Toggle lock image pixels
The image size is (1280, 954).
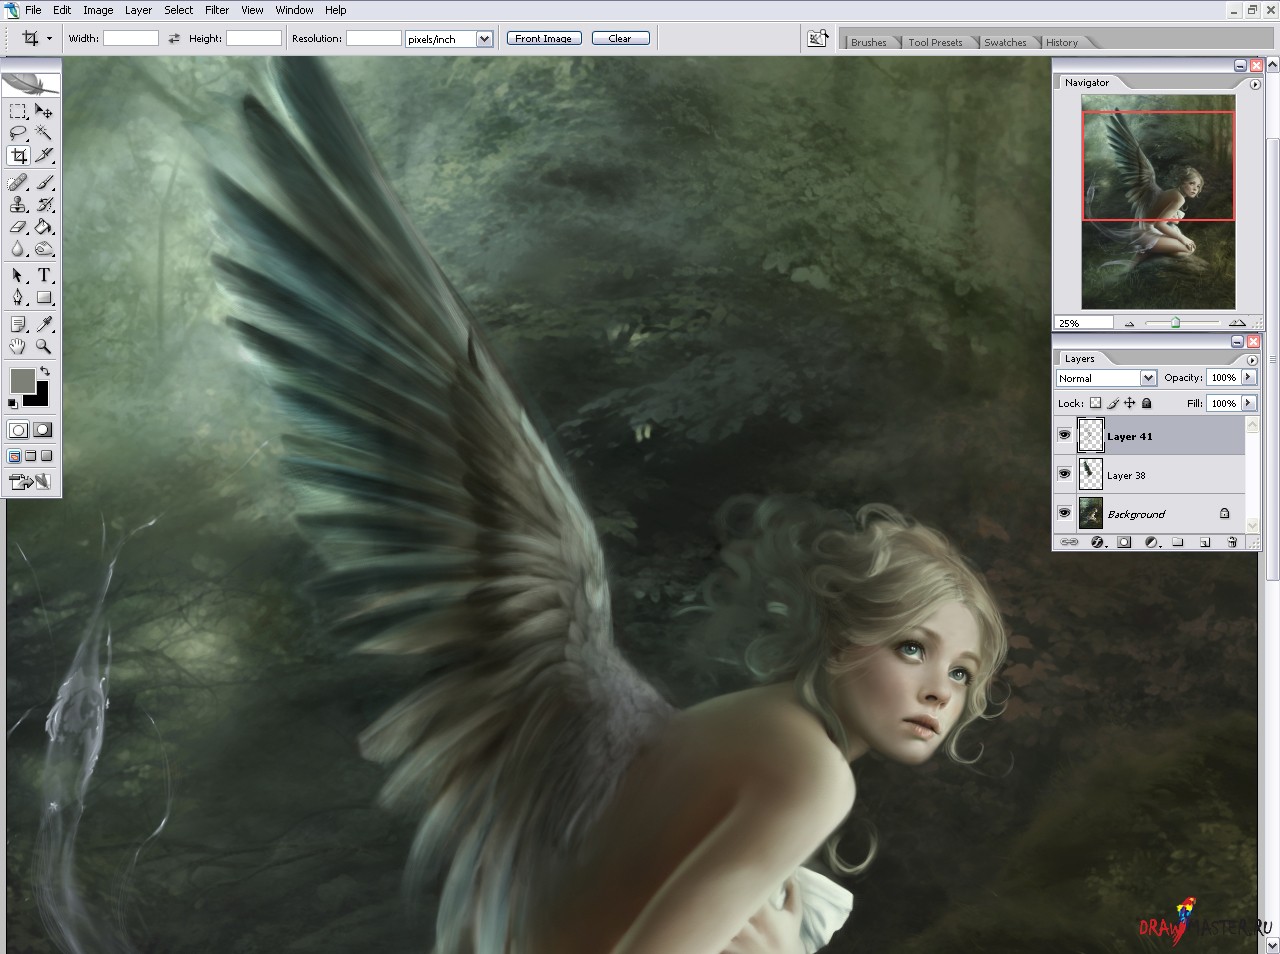1113,403
